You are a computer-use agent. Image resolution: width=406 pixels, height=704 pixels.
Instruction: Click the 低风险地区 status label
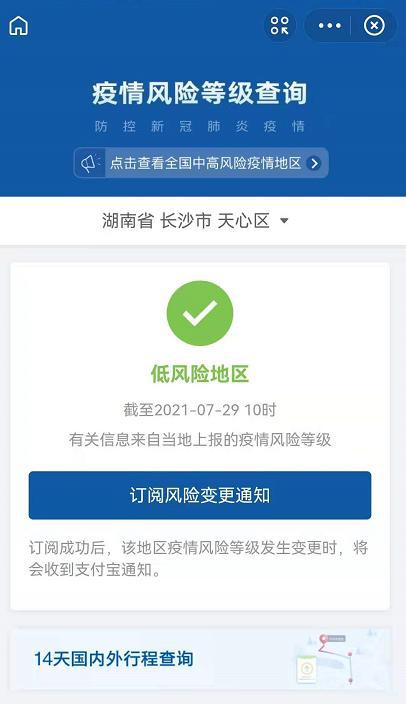pyautogui.click(x=199, y=374)
